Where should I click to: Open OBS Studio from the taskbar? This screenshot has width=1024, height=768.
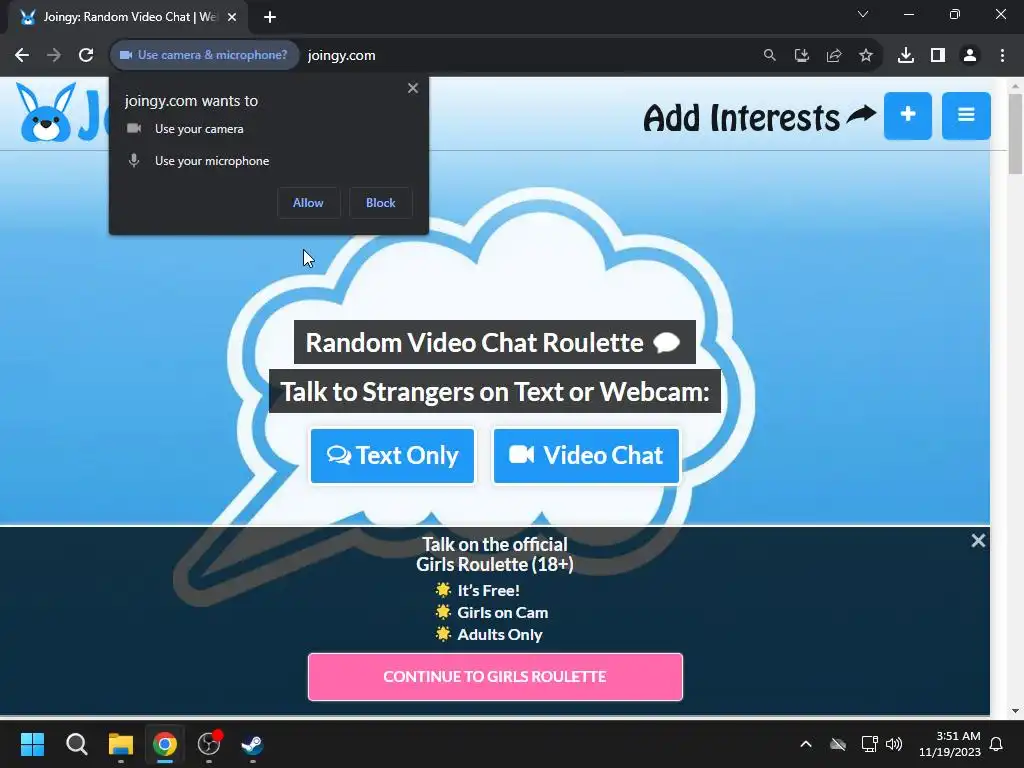(209, 744)
